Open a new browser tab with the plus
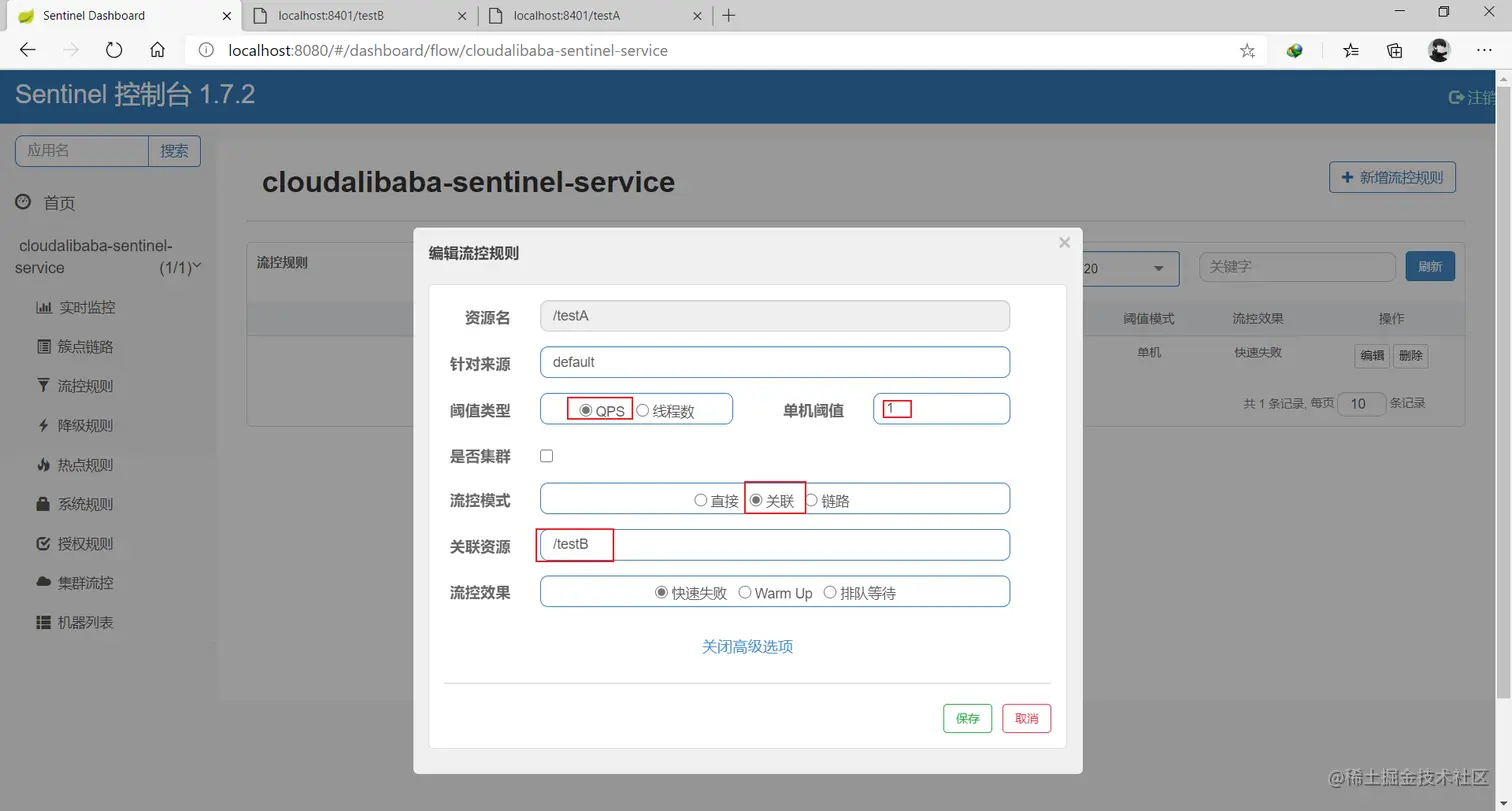 tap(729, 15)
